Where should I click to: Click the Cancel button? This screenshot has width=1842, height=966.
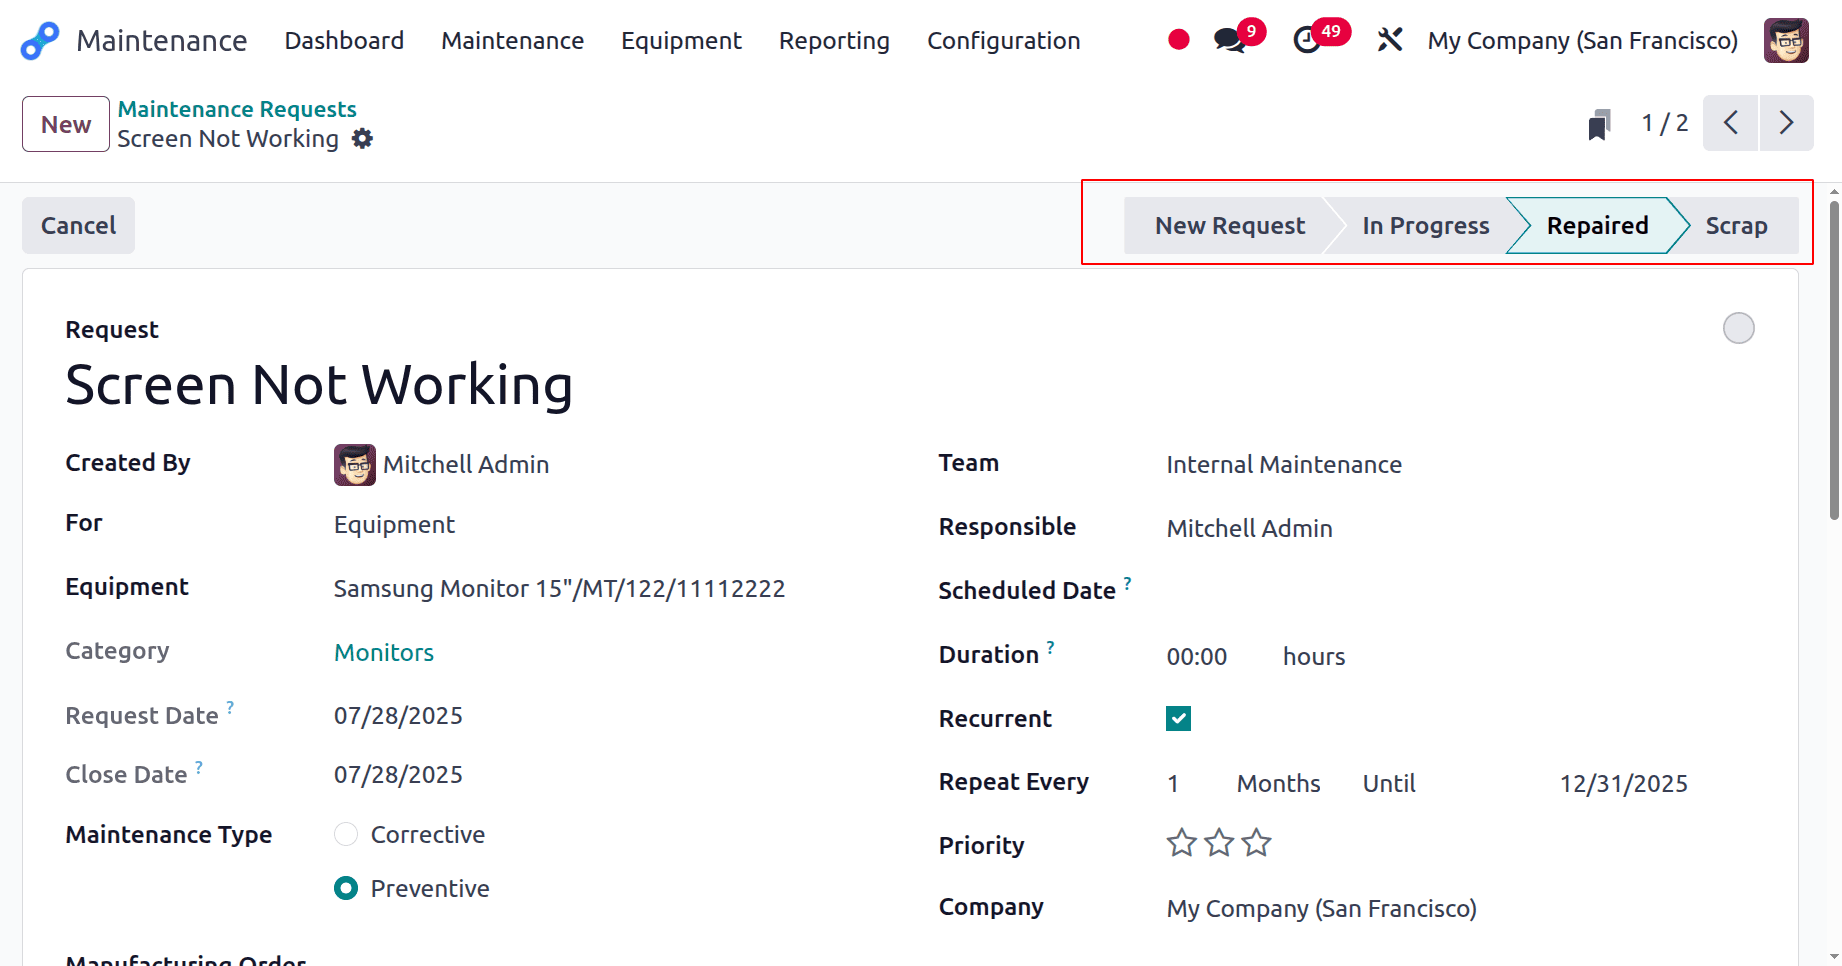(78, 226)
